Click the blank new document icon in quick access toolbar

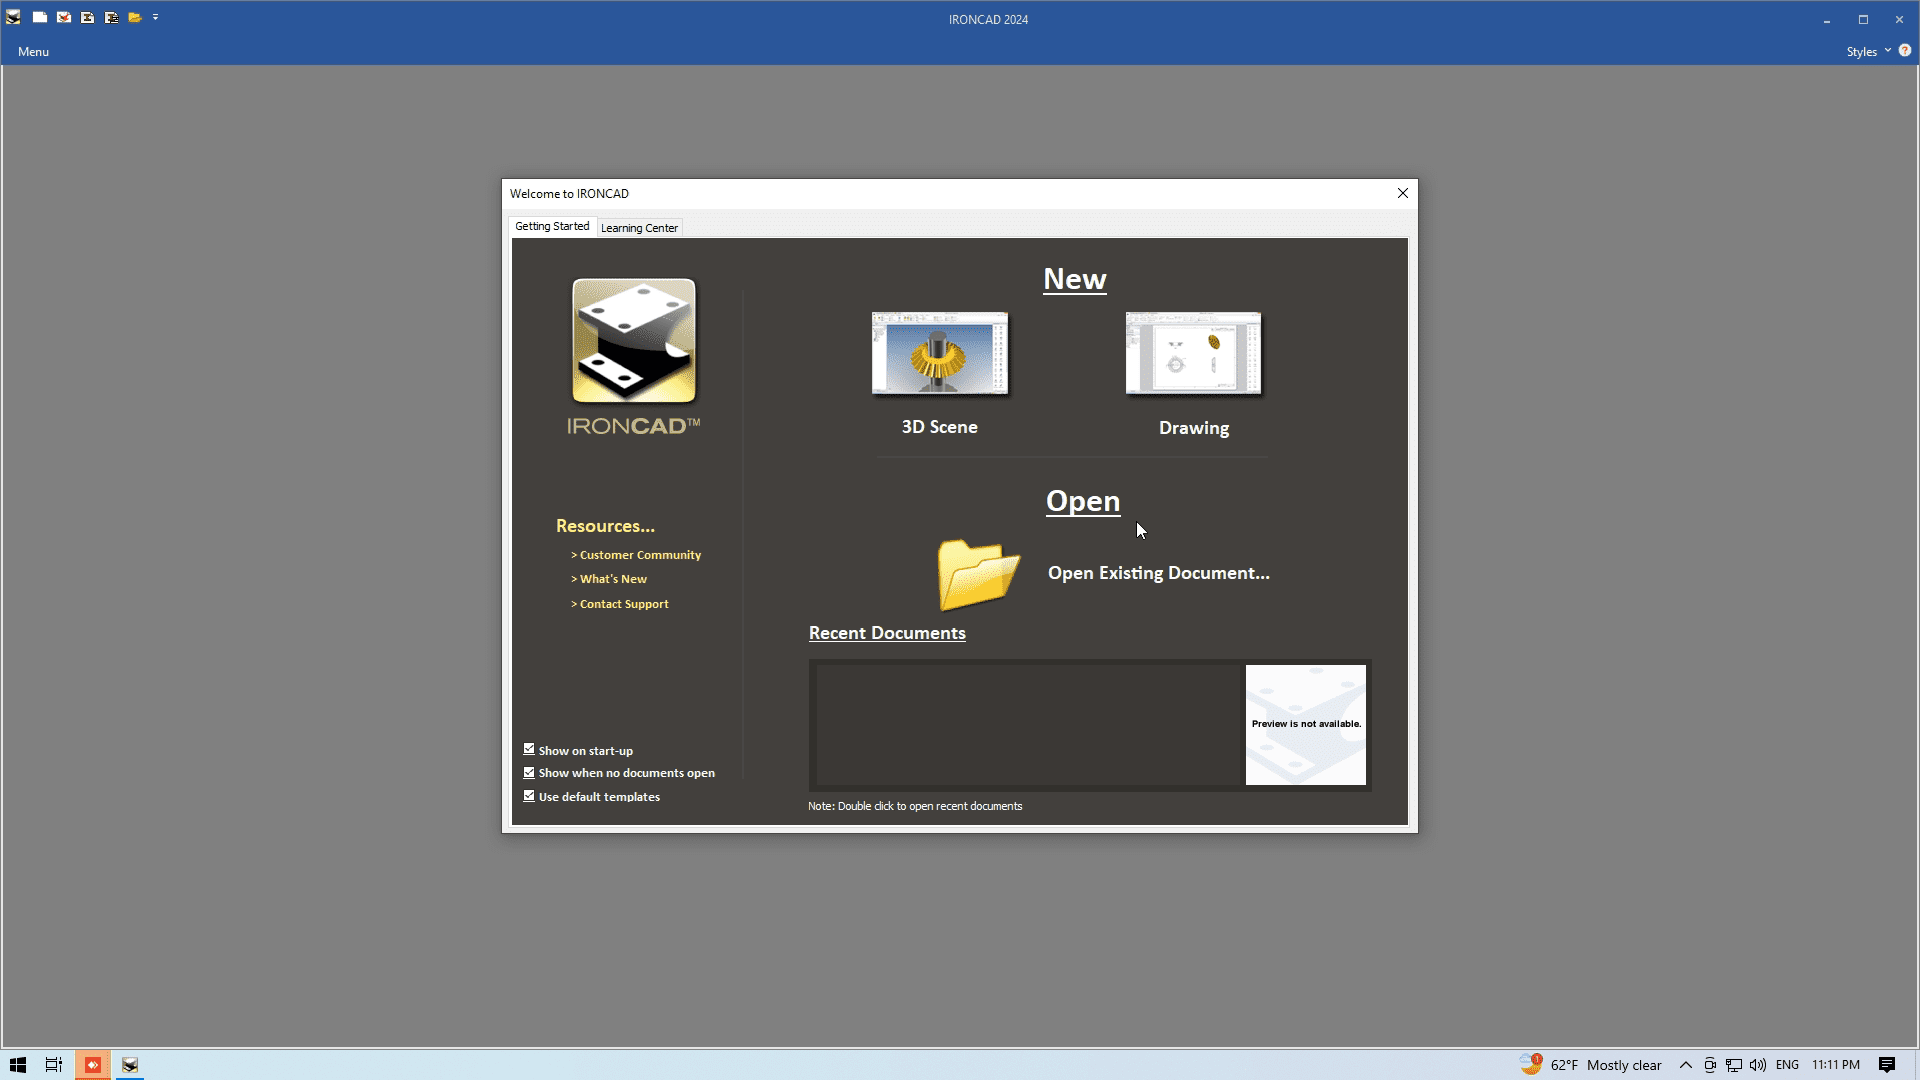[x=39, y=18]
